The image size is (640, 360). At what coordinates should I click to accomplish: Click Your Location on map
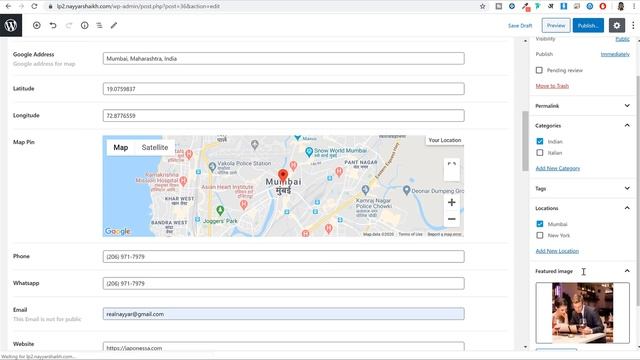444,140
